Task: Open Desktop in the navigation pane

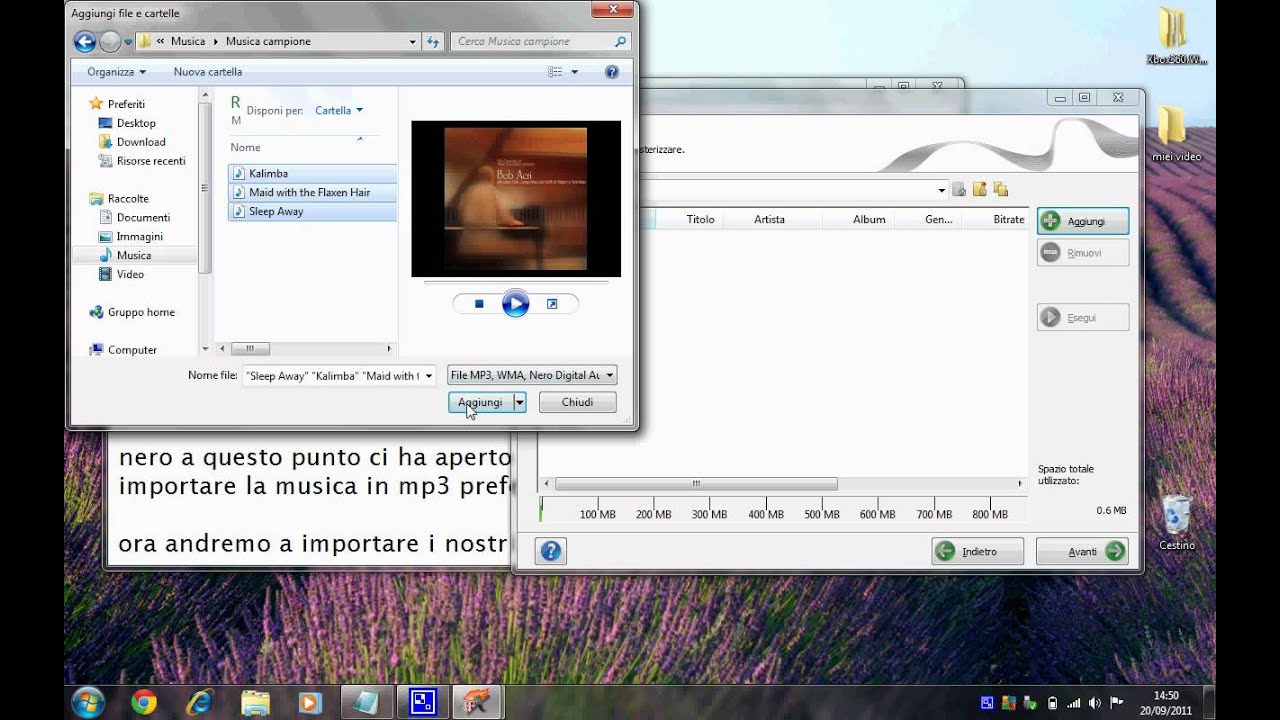Action: click(136, 123)
